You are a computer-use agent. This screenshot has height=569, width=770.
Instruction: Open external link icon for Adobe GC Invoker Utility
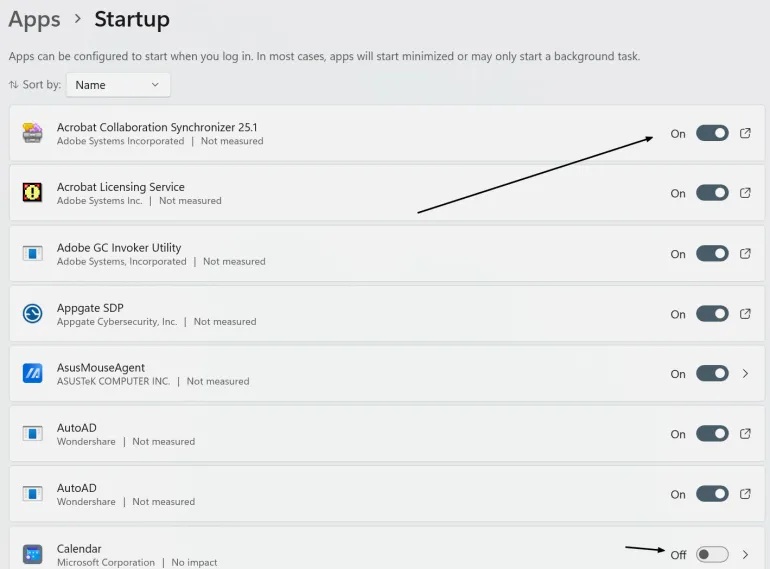[x=745, y=254]
